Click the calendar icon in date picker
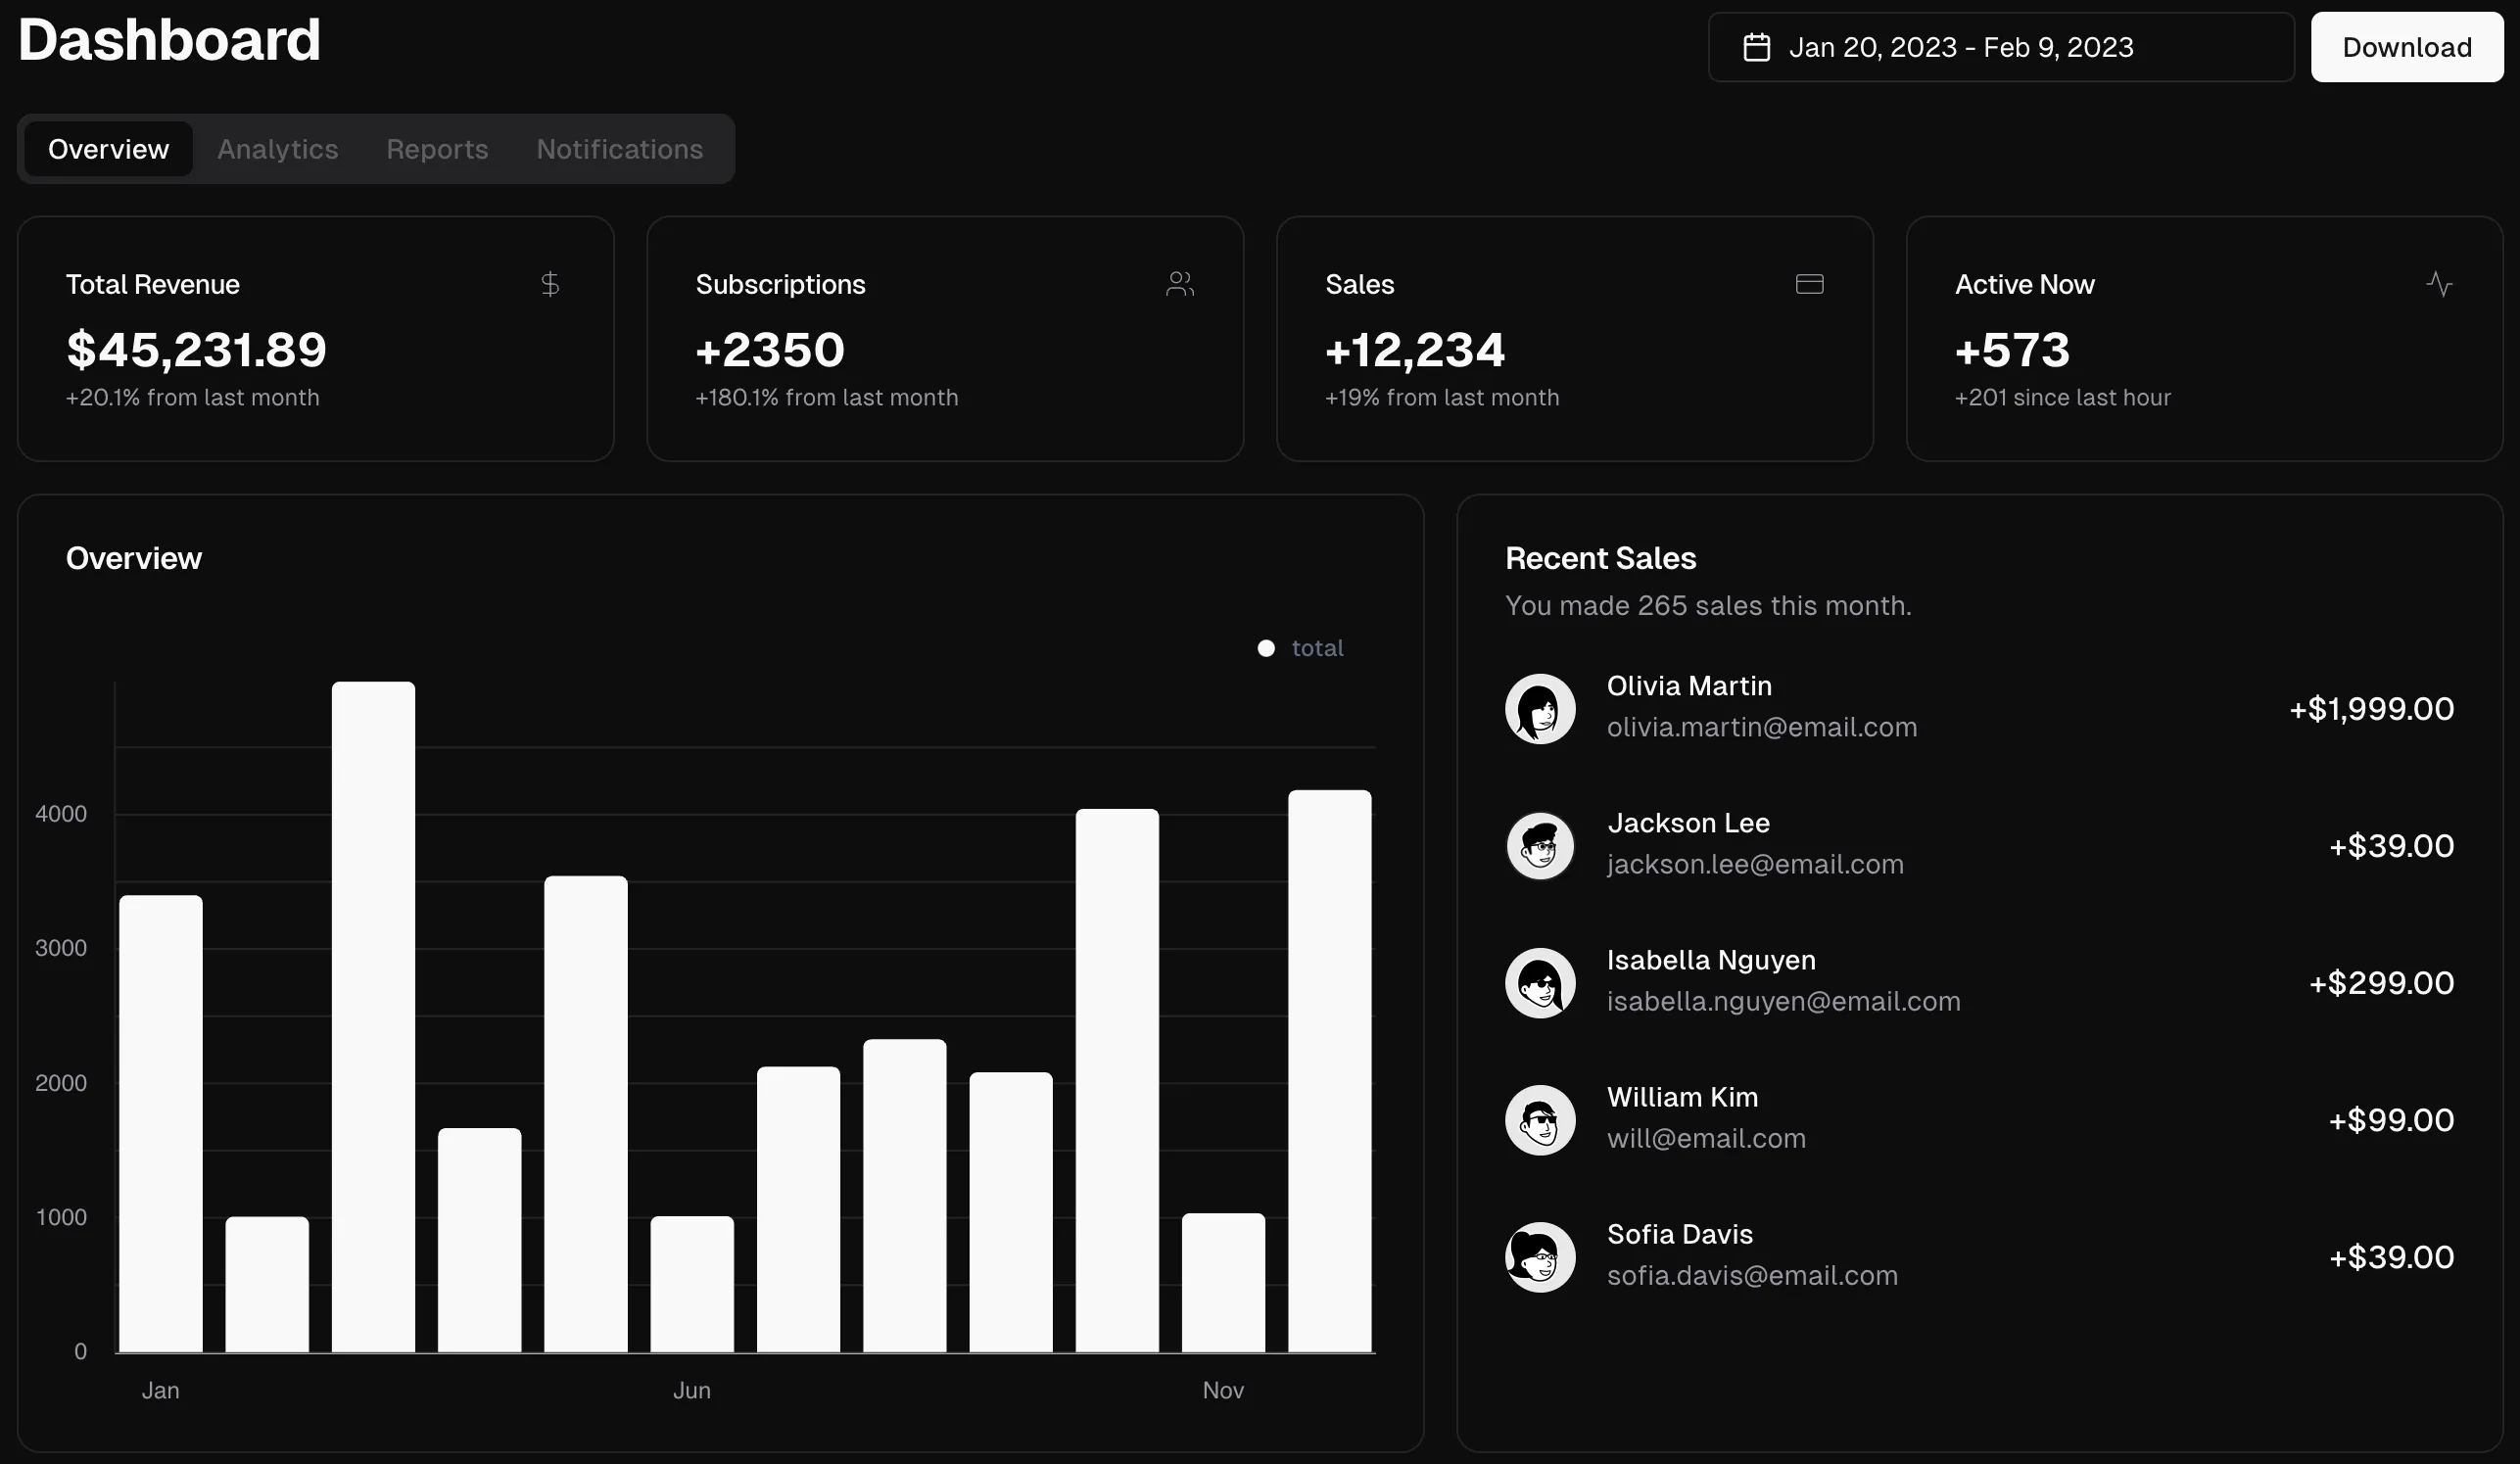The width and height of the screenshot is (2520, 1464). (x=1757, y=47)
